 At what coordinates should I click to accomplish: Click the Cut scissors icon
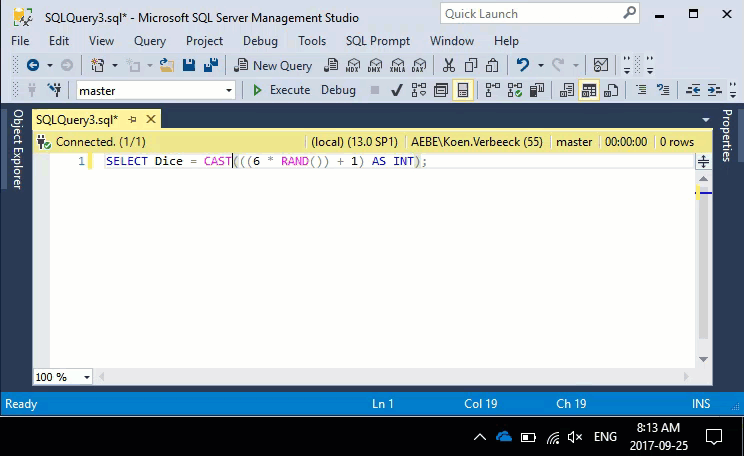coord(448,65)
